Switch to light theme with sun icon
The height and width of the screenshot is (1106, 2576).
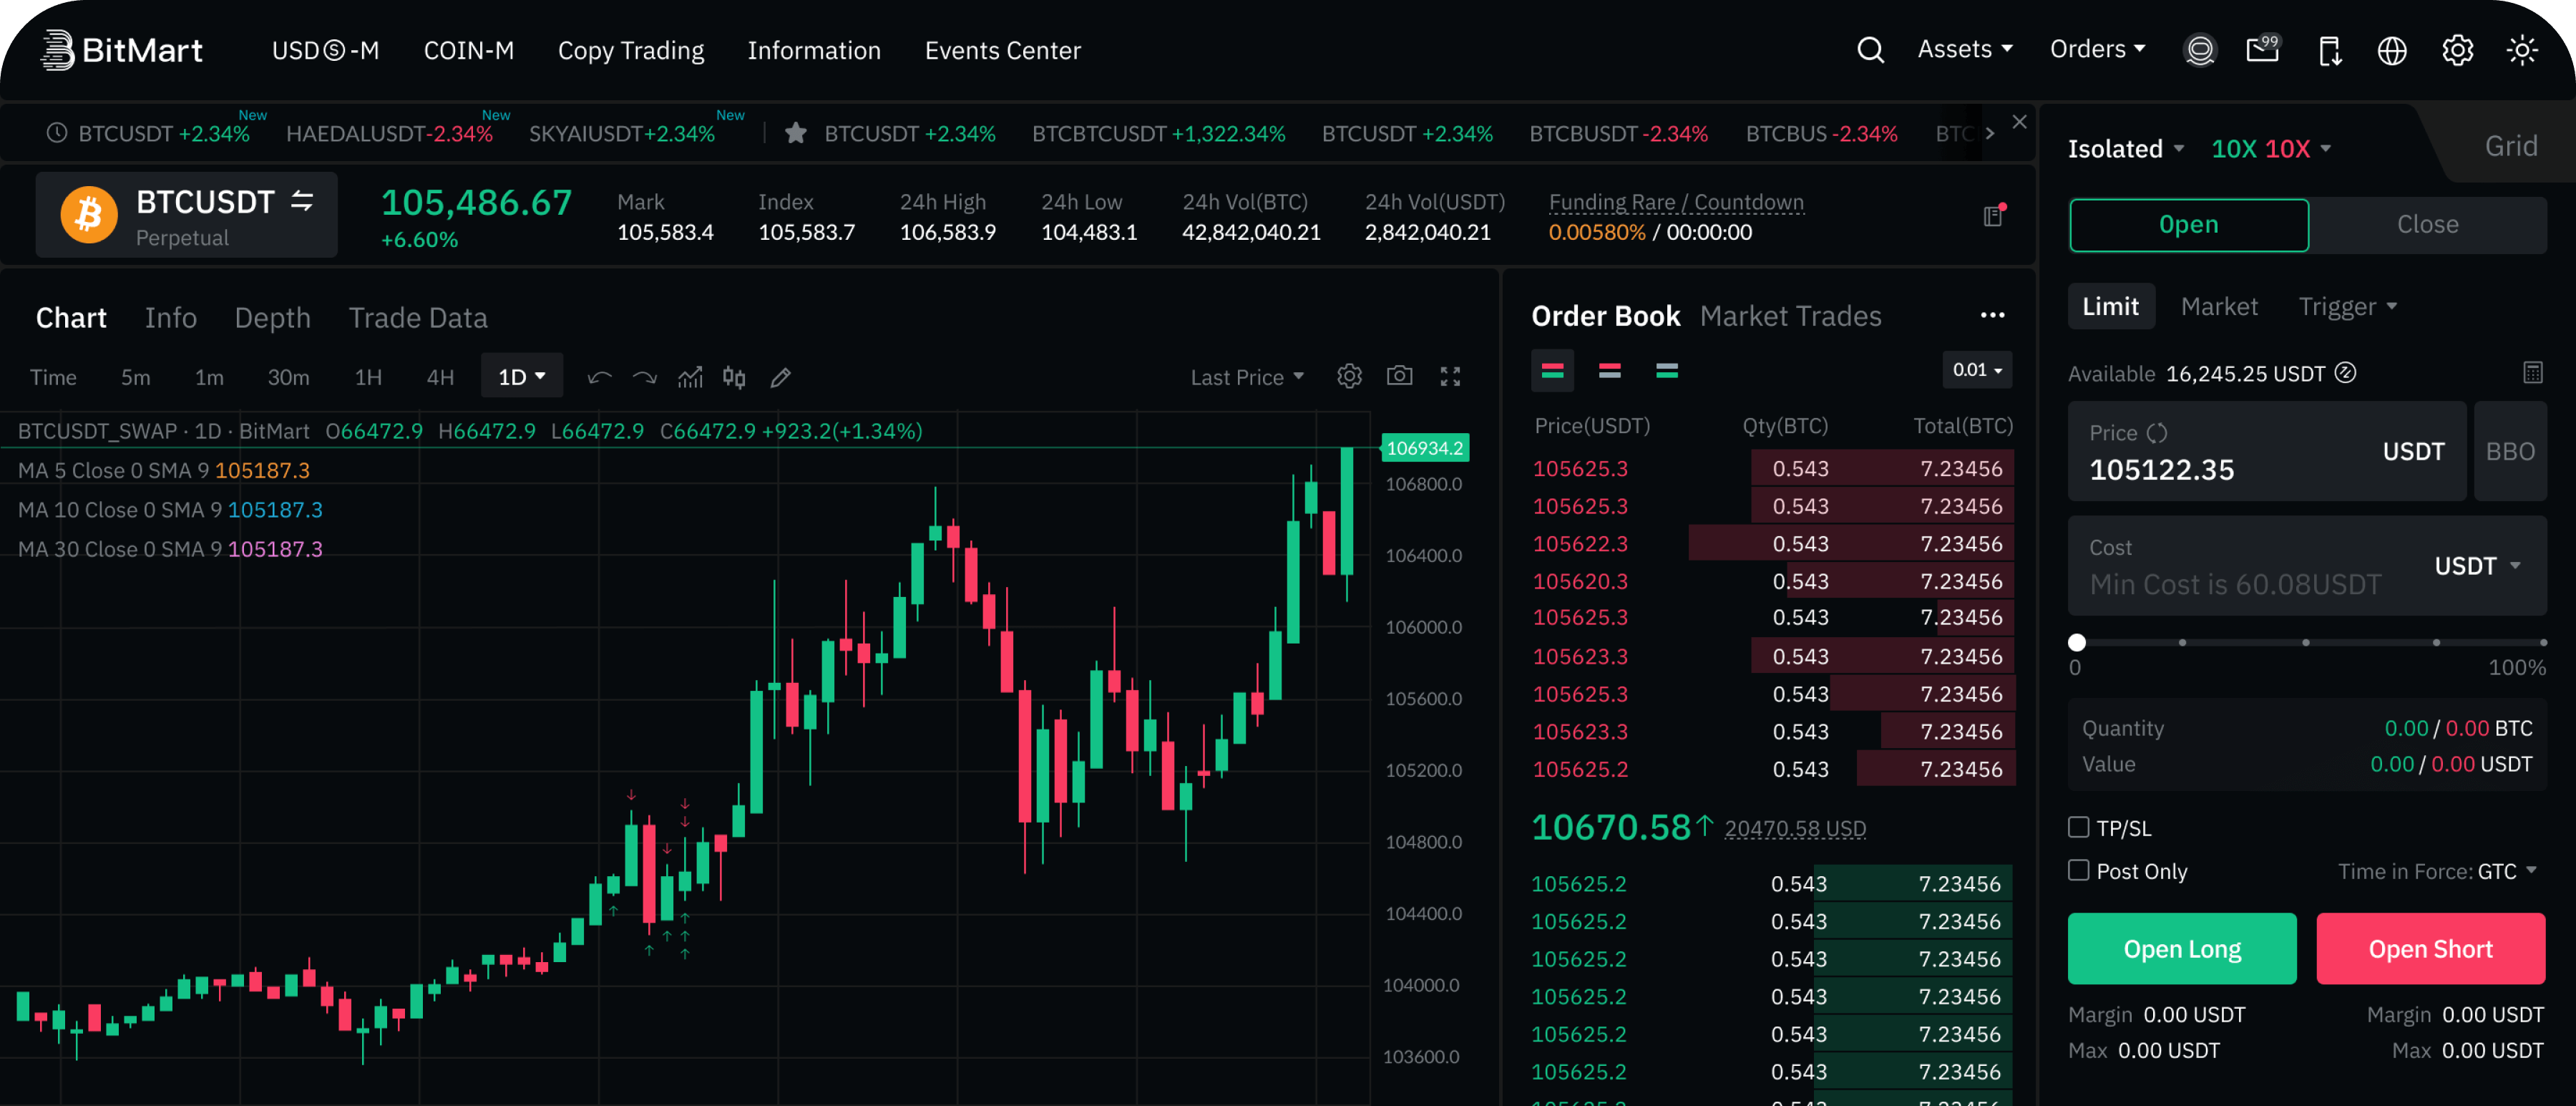click(x=2521, y=50)
